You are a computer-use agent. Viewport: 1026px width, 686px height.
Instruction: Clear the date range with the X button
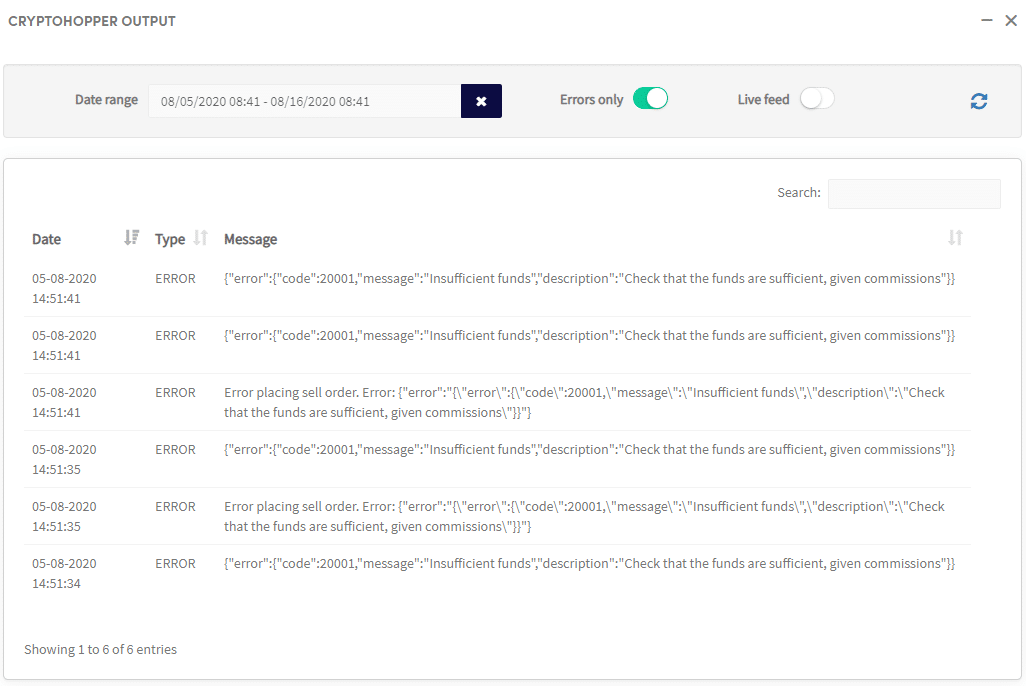(481, 101)
